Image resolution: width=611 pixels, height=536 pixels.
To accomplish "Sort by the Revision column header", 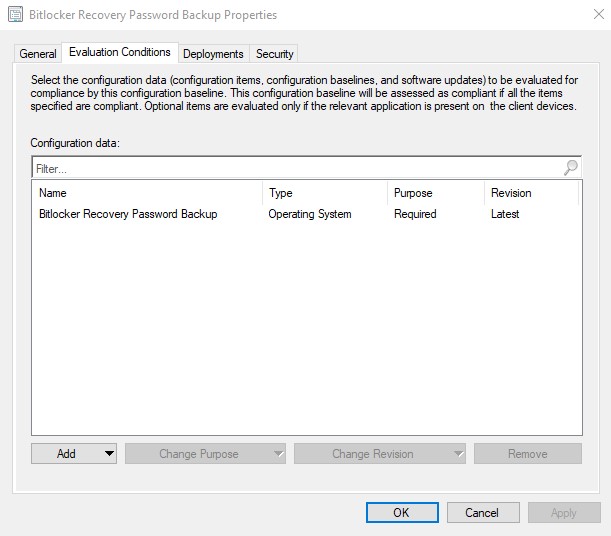I will [532, 193].
